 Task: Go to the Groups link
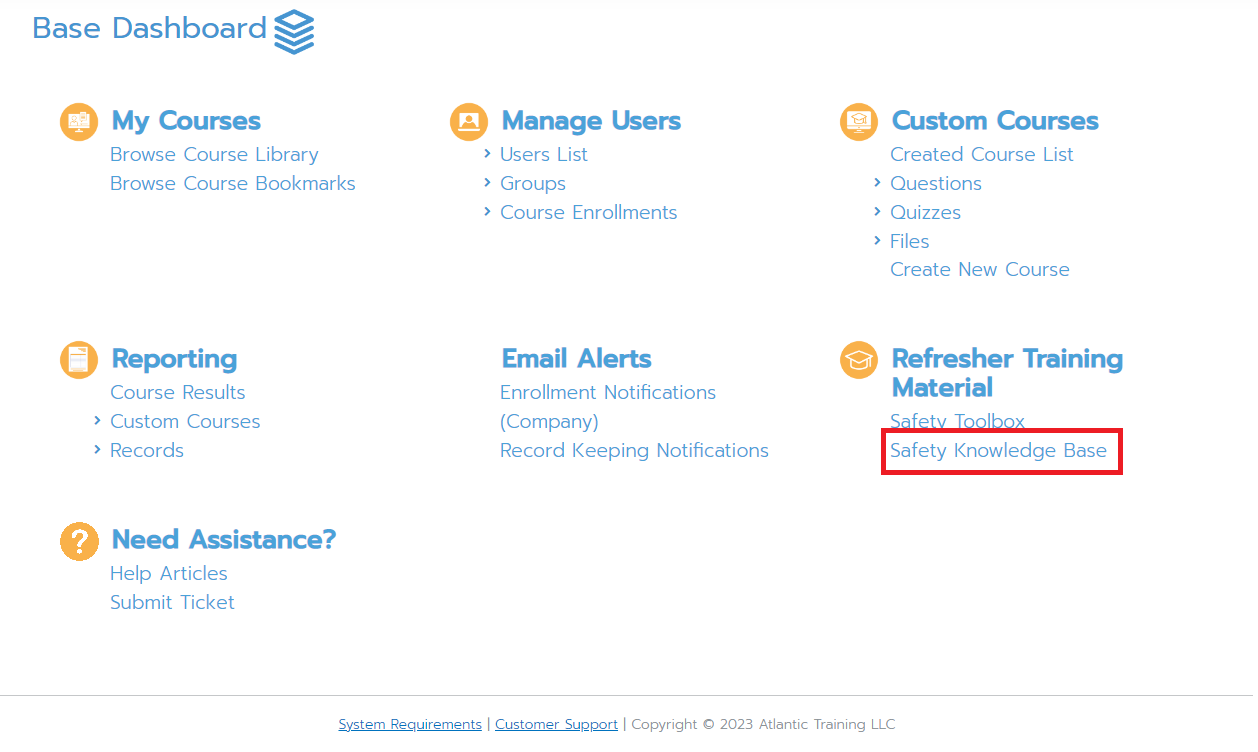click(533, 184)
